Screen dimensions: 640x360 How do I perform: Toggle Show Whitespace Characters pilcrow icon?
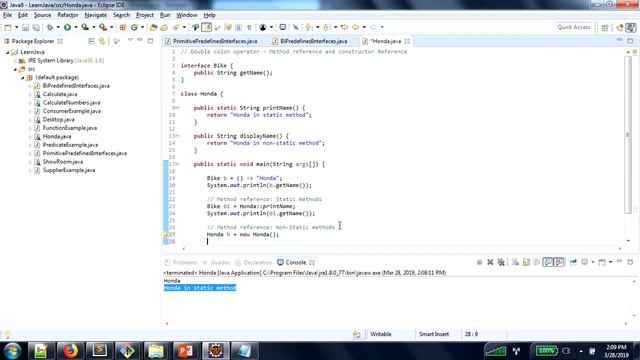249,27
